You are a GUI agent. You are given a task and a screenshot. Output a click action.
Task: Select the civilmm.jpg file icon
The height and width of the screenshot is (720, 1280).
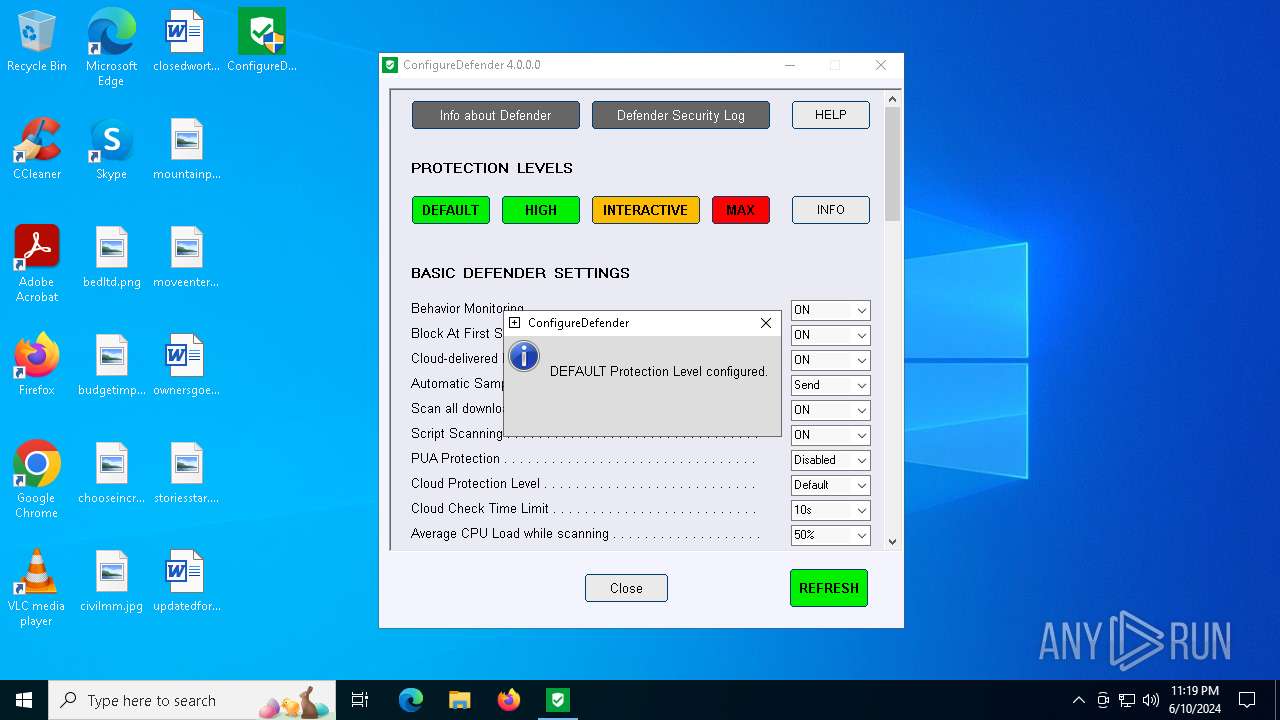click(111, 581)
